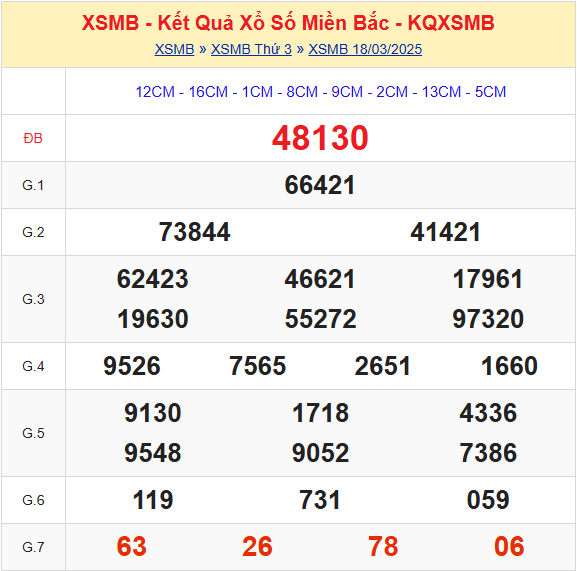The image size is (577, 571).
Task: Click fifth prize number 9130
Action: [x=153, y=413]
